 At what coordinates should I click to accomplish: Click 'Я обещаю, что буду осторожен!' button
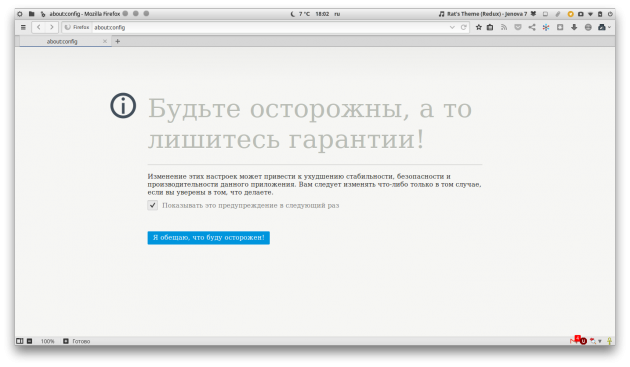(209, 238)
